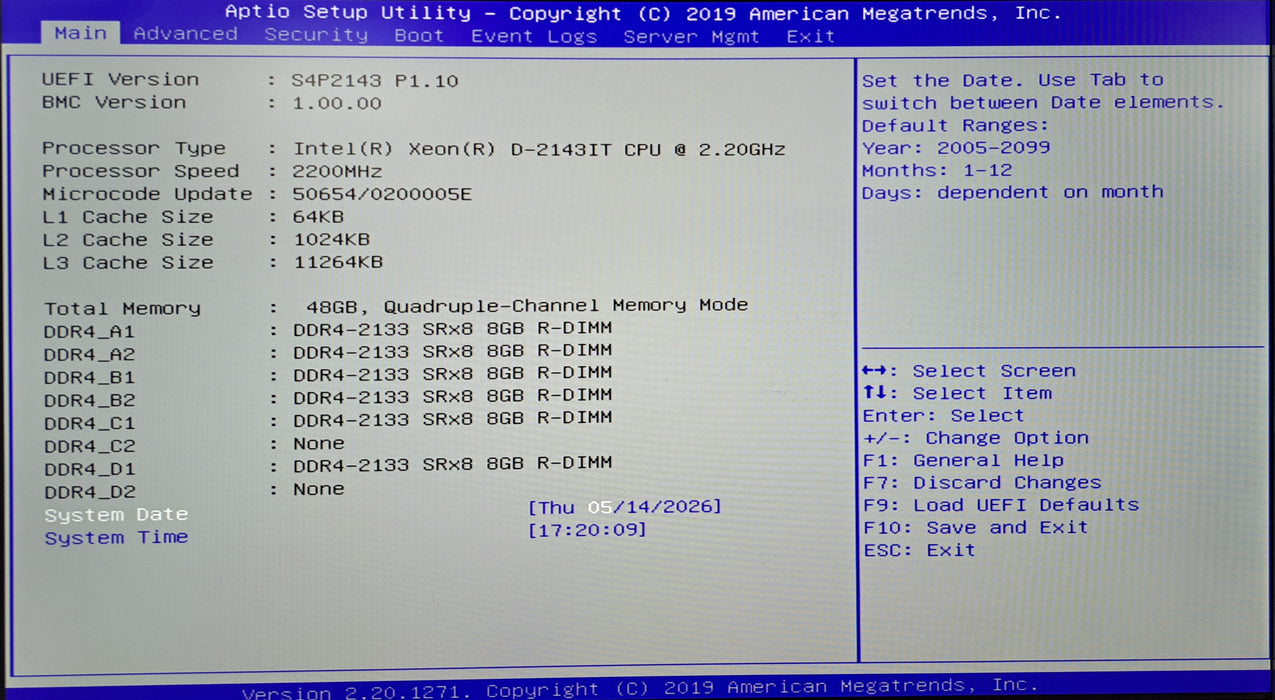The image size is (1275, 700).
Task: Switch to the Main tab
Action: point(81,33)
